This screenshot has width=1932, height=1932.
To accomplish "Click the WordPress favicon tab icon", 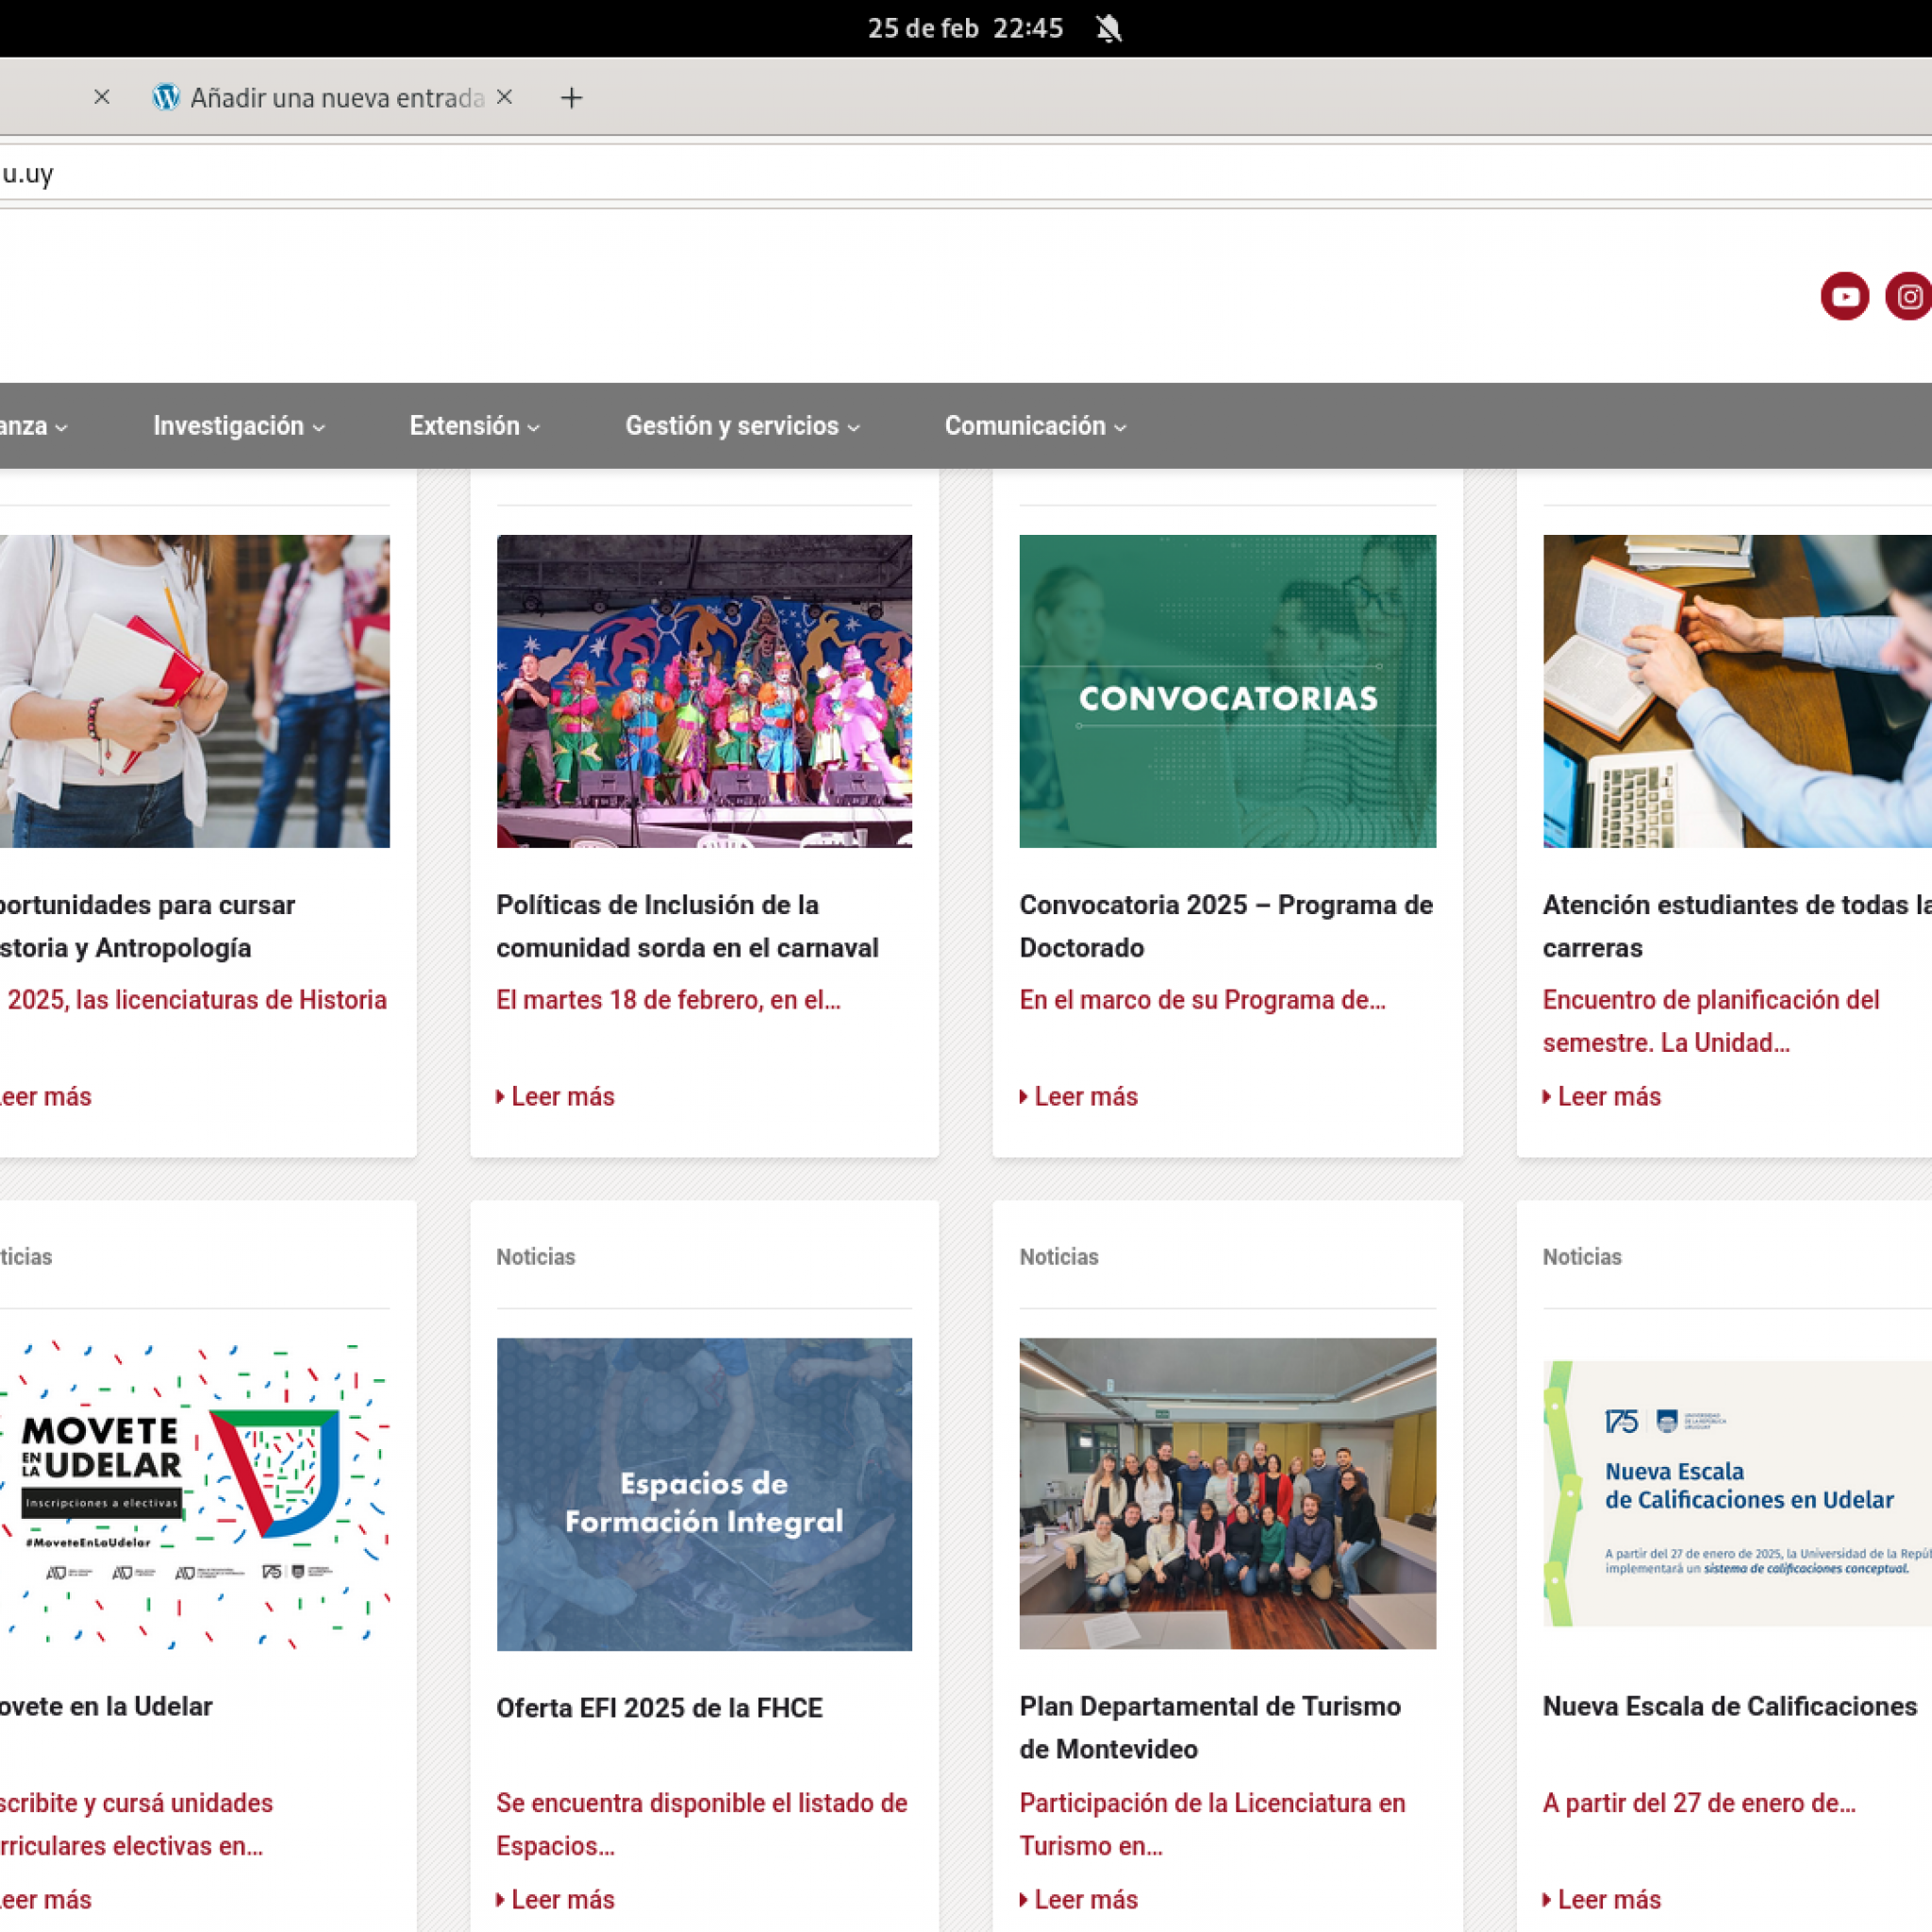I will pyautogui.click(x=166, y=97).
